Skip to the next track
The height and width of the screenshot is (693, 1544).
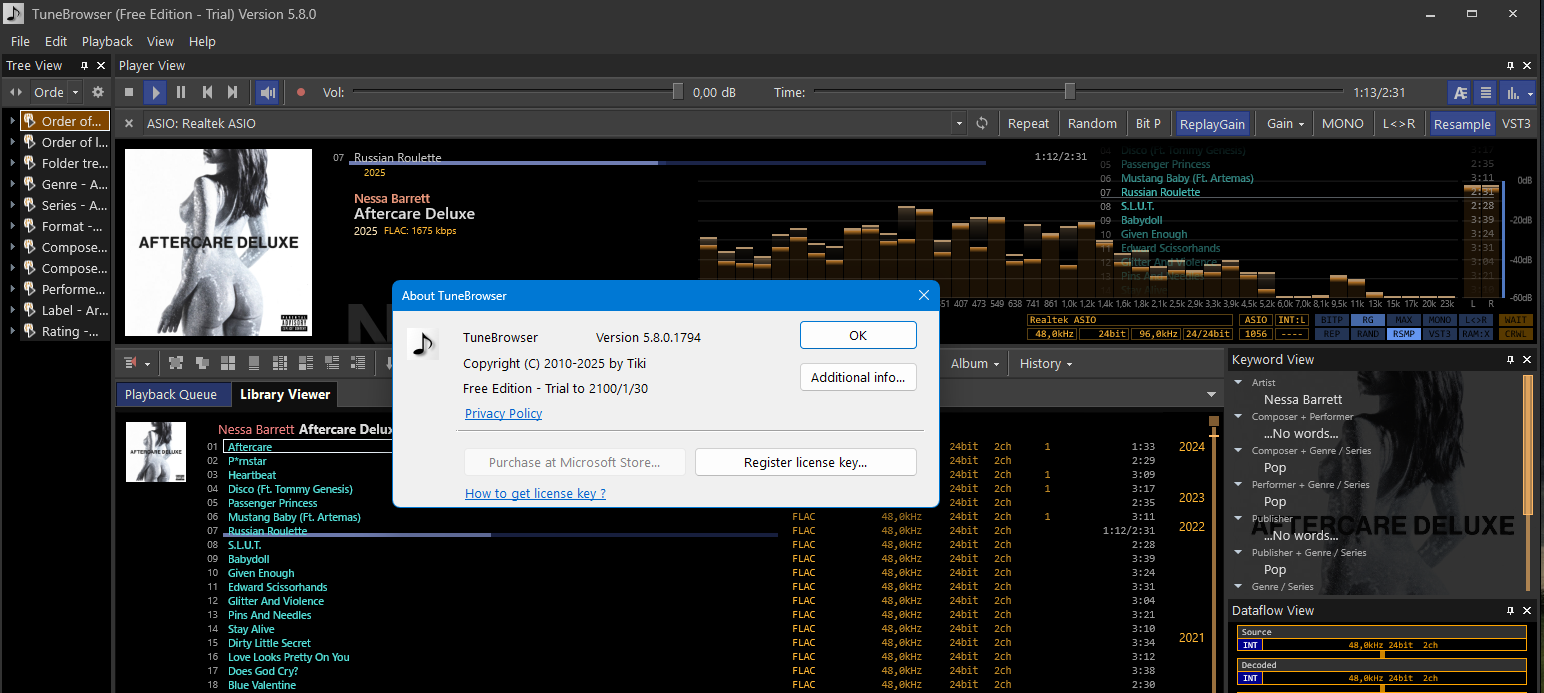pos(233,92)
